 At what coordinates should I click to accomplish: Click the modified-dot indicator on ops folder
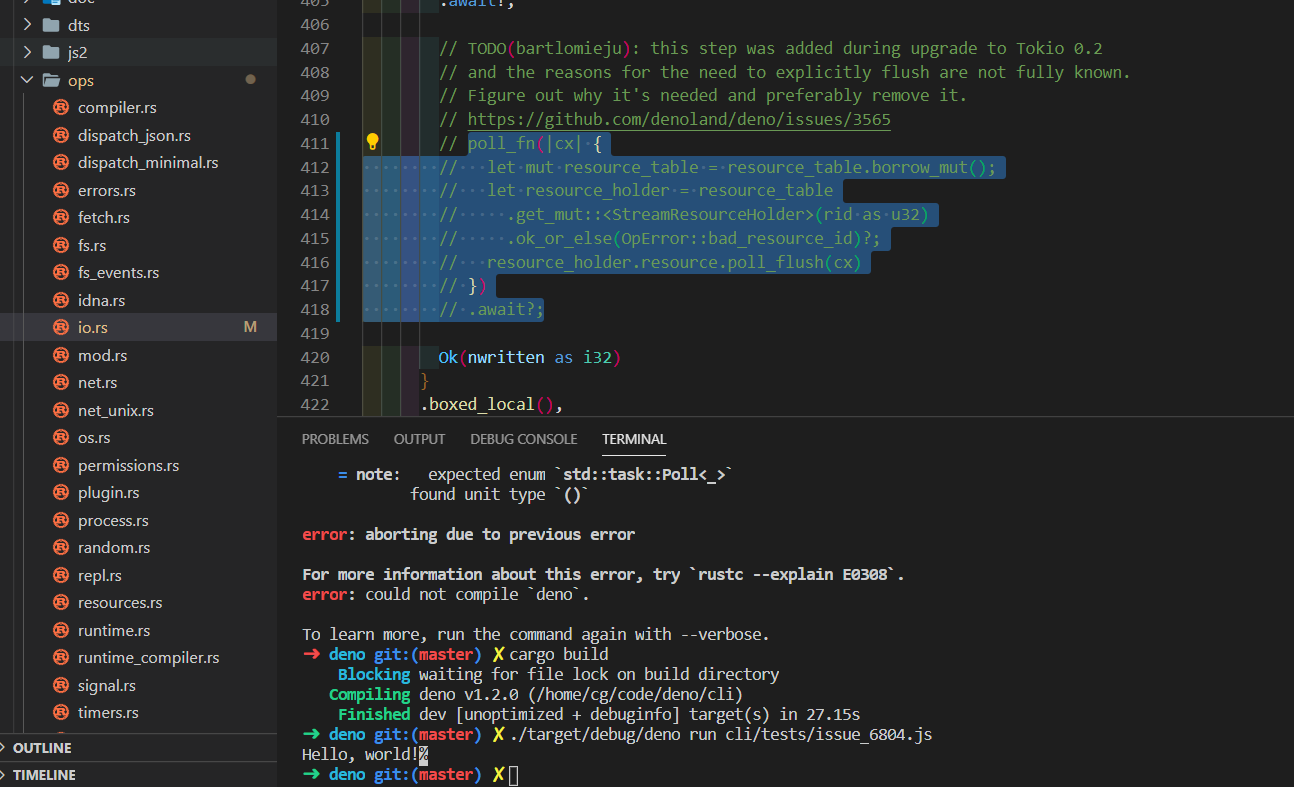[x=250, y=80]
